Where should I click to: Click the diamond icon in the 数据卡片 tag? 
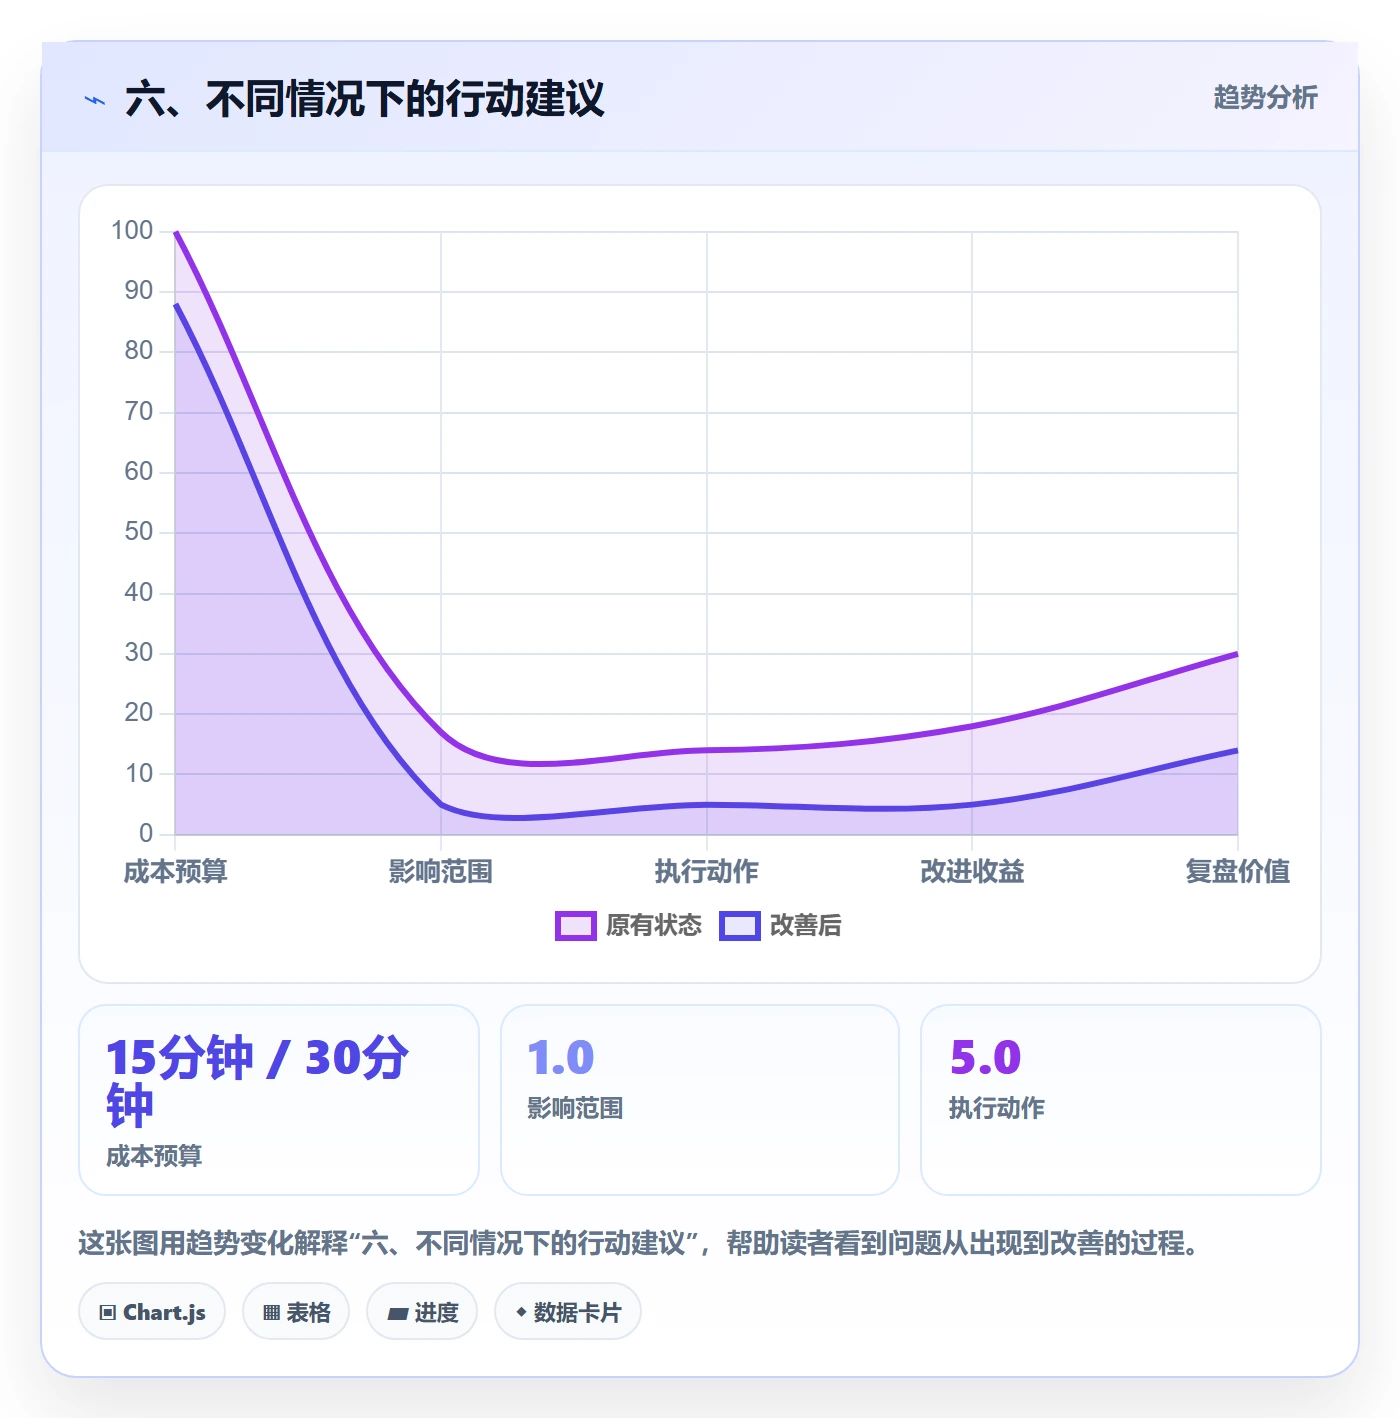point(521,1312)
